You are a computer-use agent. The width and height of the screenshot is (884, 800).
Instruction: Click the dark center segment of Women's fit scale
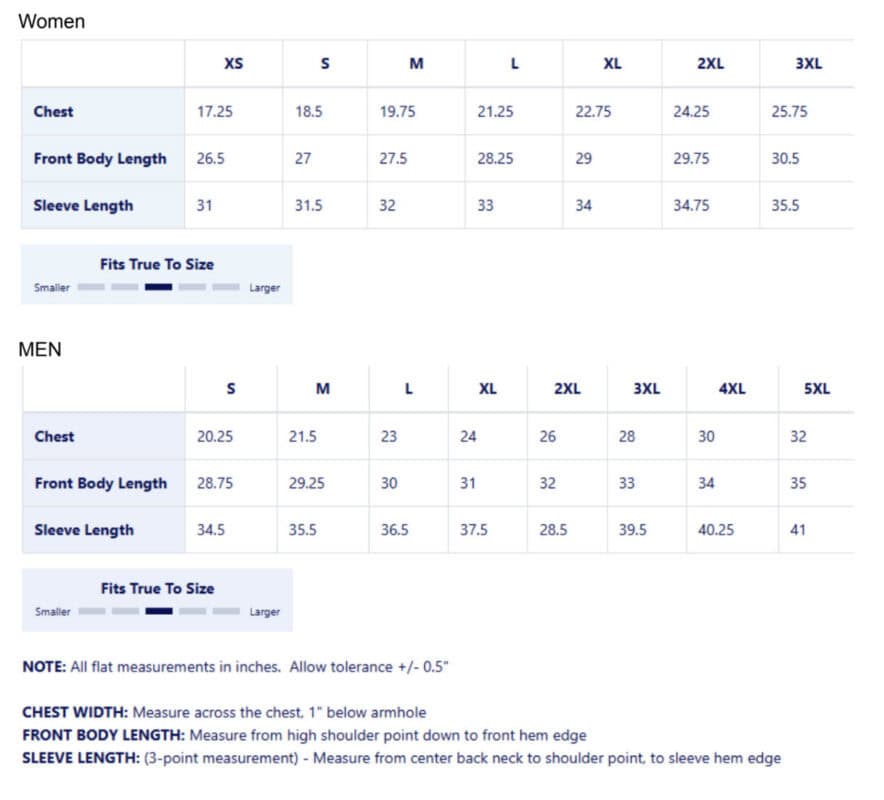(x=158, y=287)
